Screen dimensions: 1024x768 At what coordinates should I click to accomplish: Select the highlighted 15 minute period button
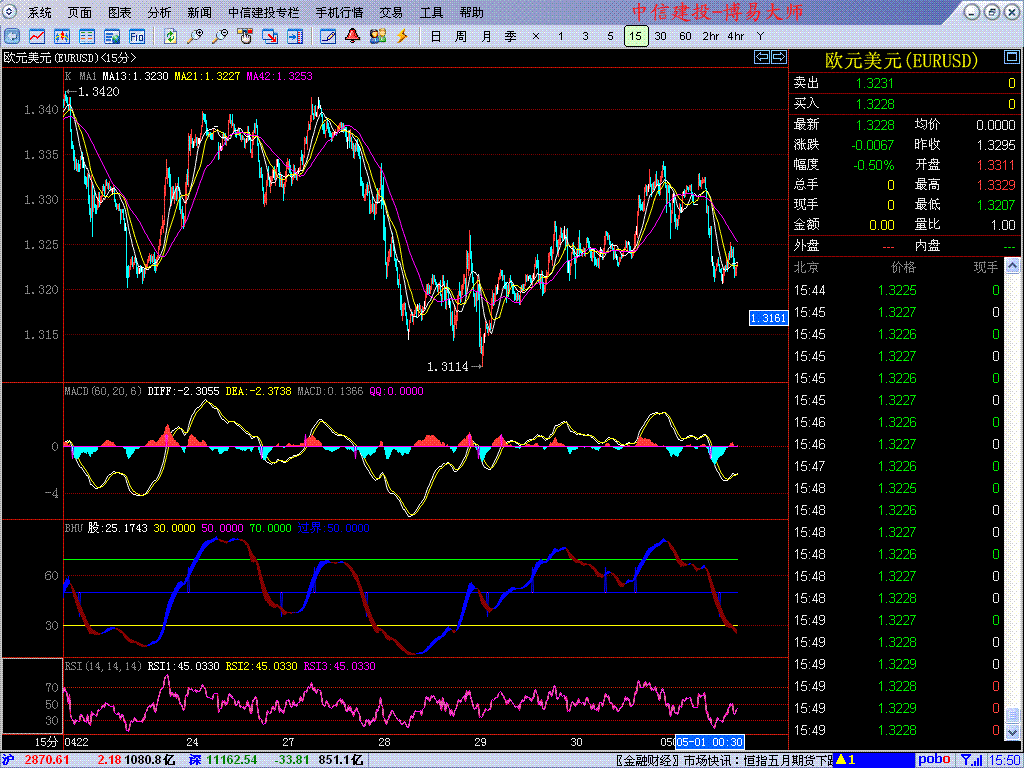(636, 36)
